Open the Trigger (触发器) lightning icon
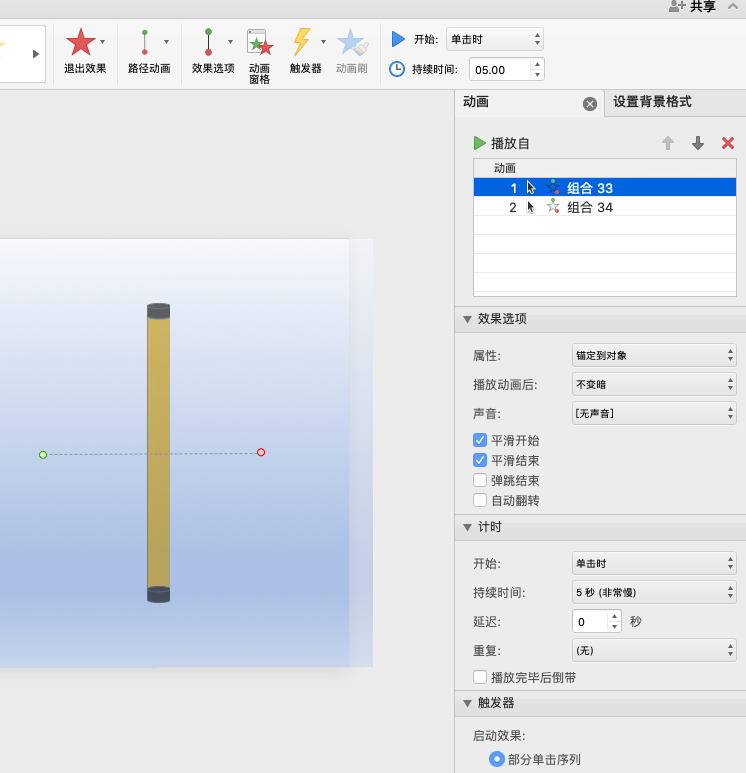Screen dimensions: 746x773 click(302, 41)
